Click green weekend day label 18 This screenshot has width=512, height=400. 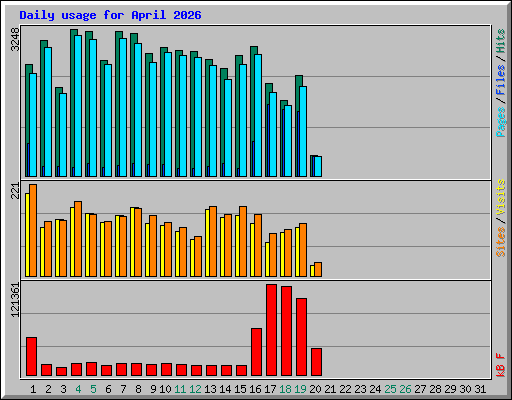285,389
